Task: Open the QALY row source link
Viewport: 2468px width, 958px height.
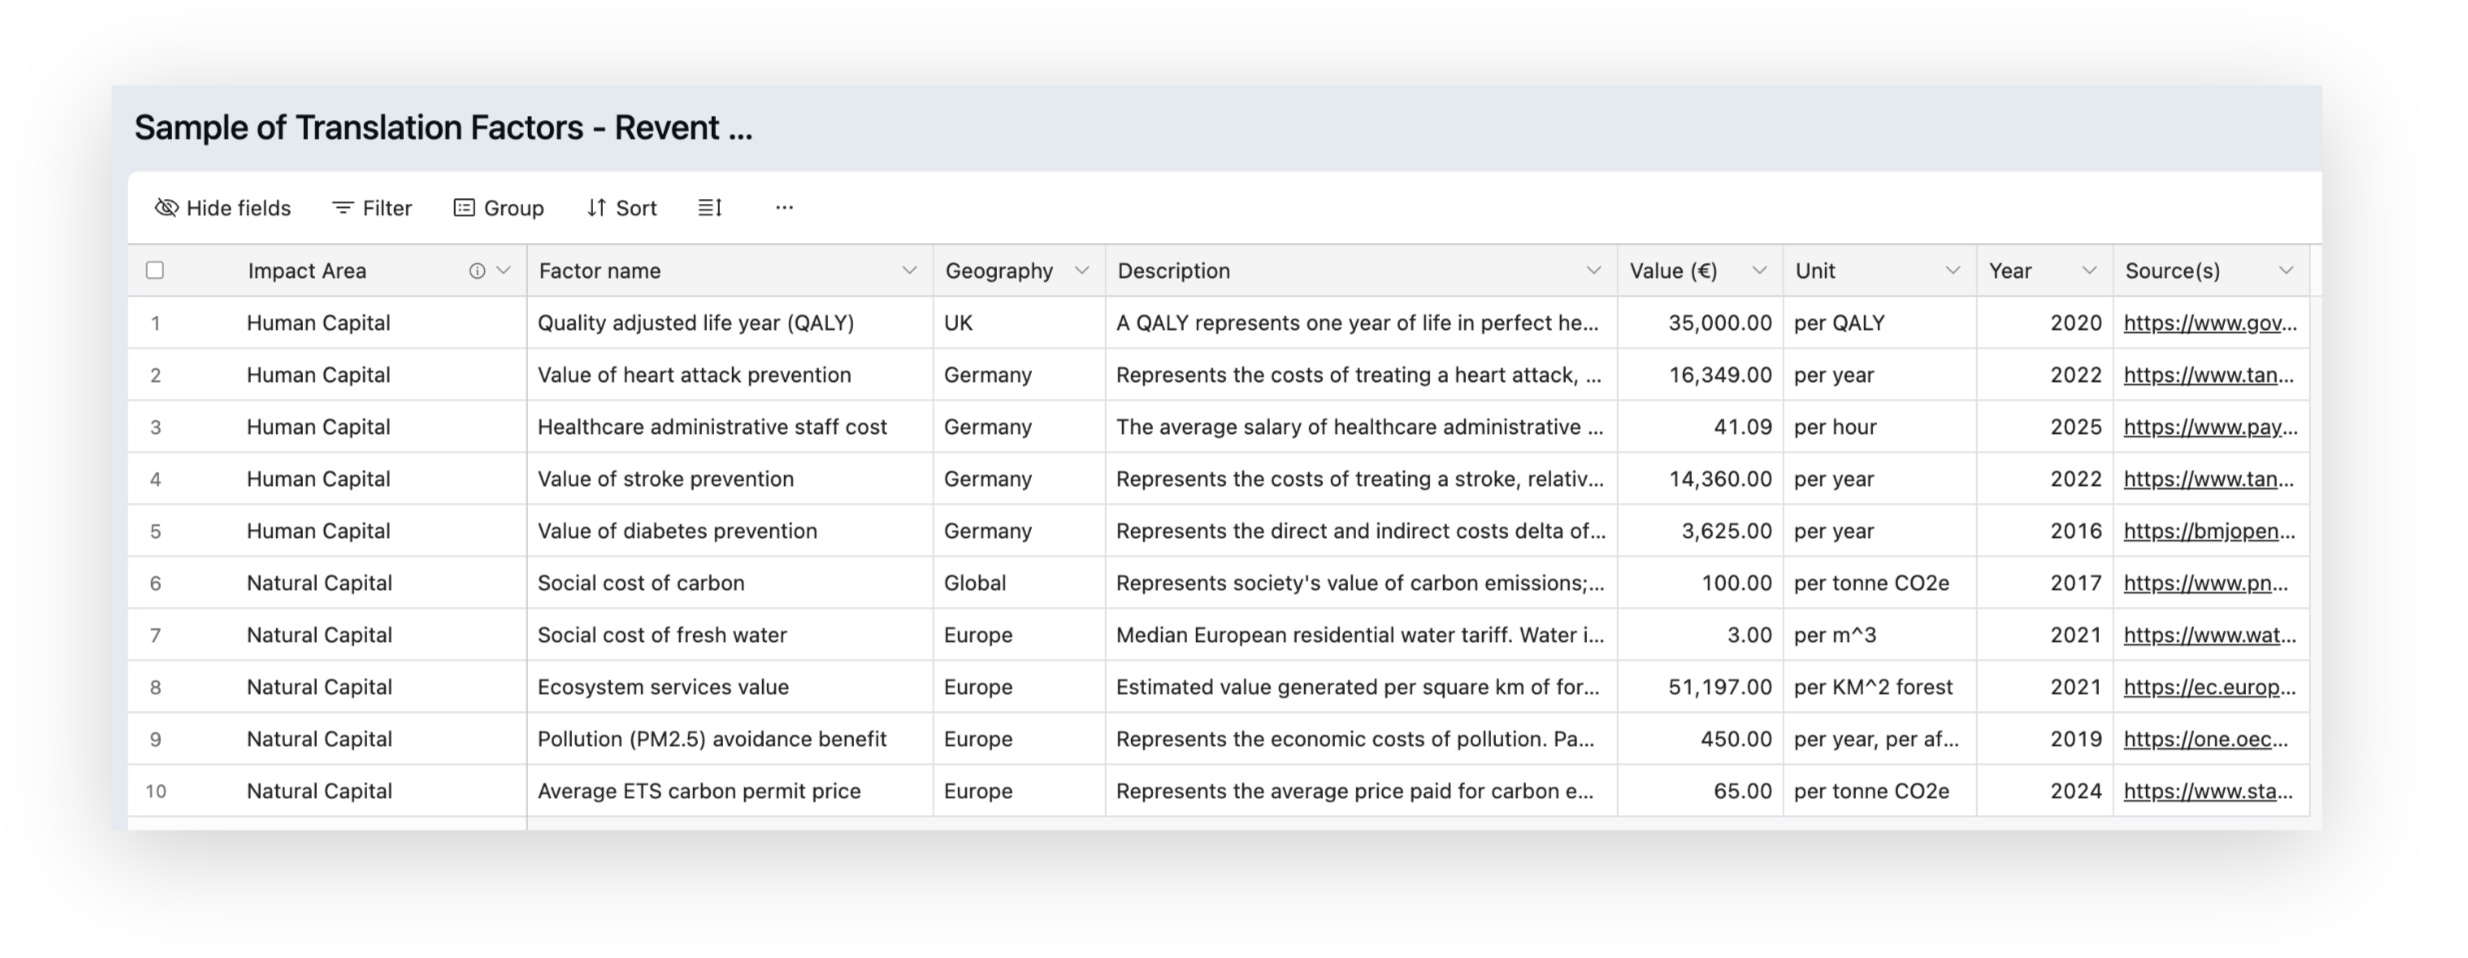Action: (x=2210, y=323)
